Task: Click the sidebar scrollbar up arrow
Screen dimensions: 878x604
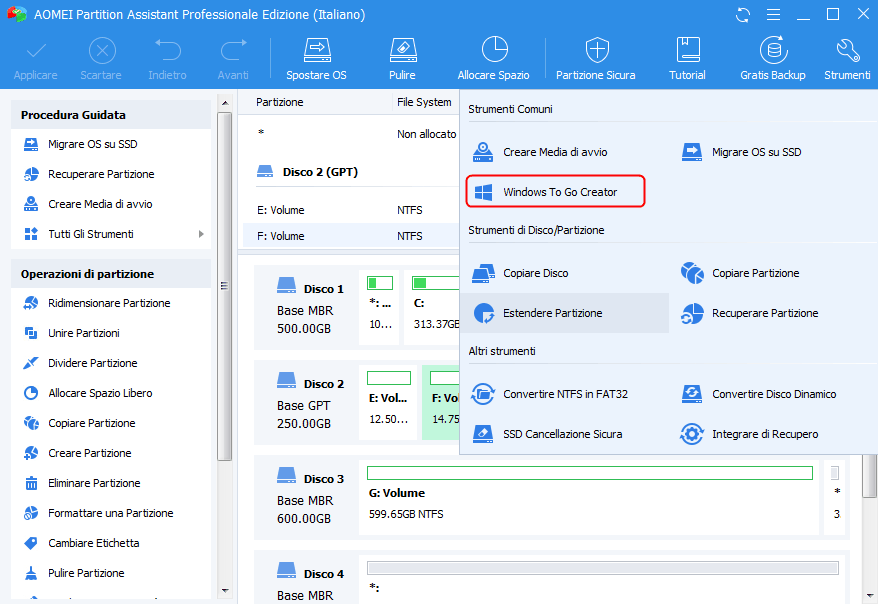Action: click(225, 103)
